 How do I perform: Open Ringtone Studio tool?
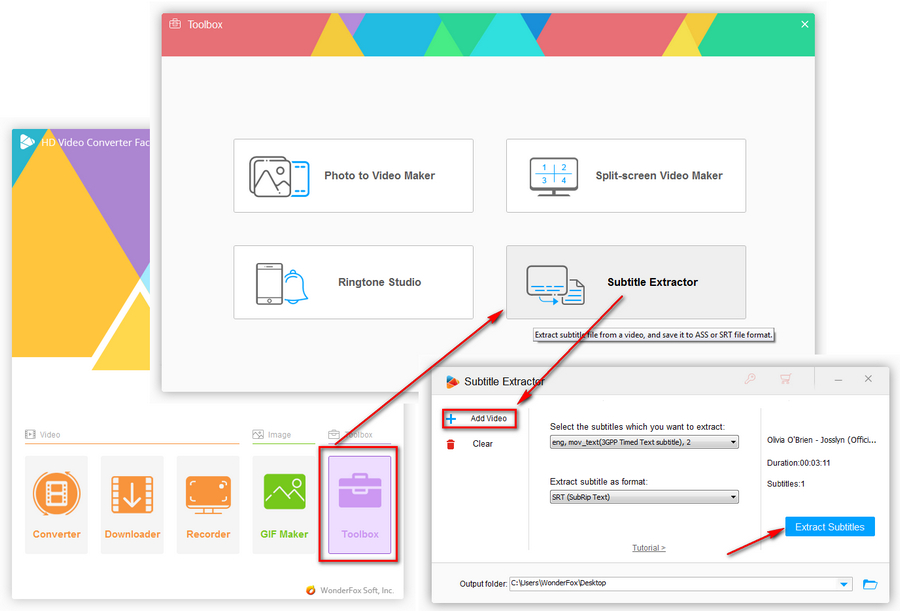tap(353, 282)
